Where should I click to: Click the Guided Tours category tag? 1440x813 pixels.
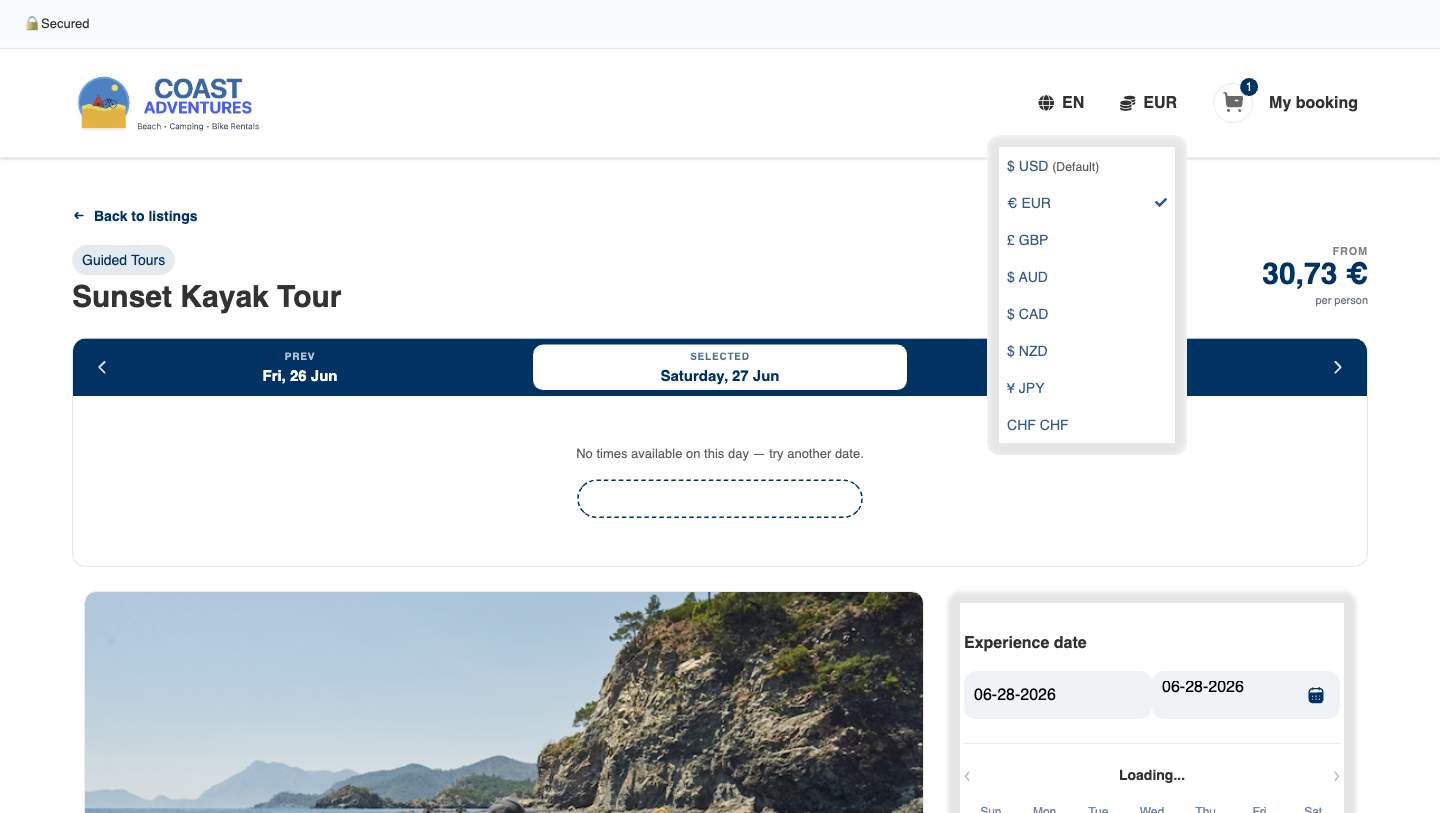(124, 260)
